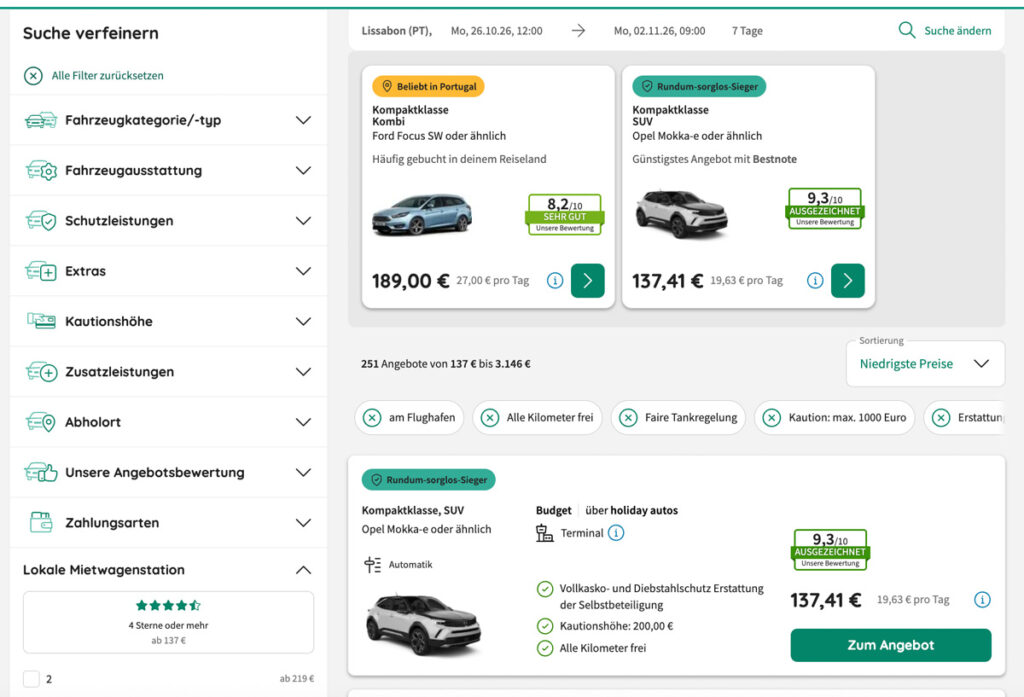The image size is (1024, 697).
Task: Click 'Alle Filter zurücksetzen' link
Action: [x=108, y=76]
